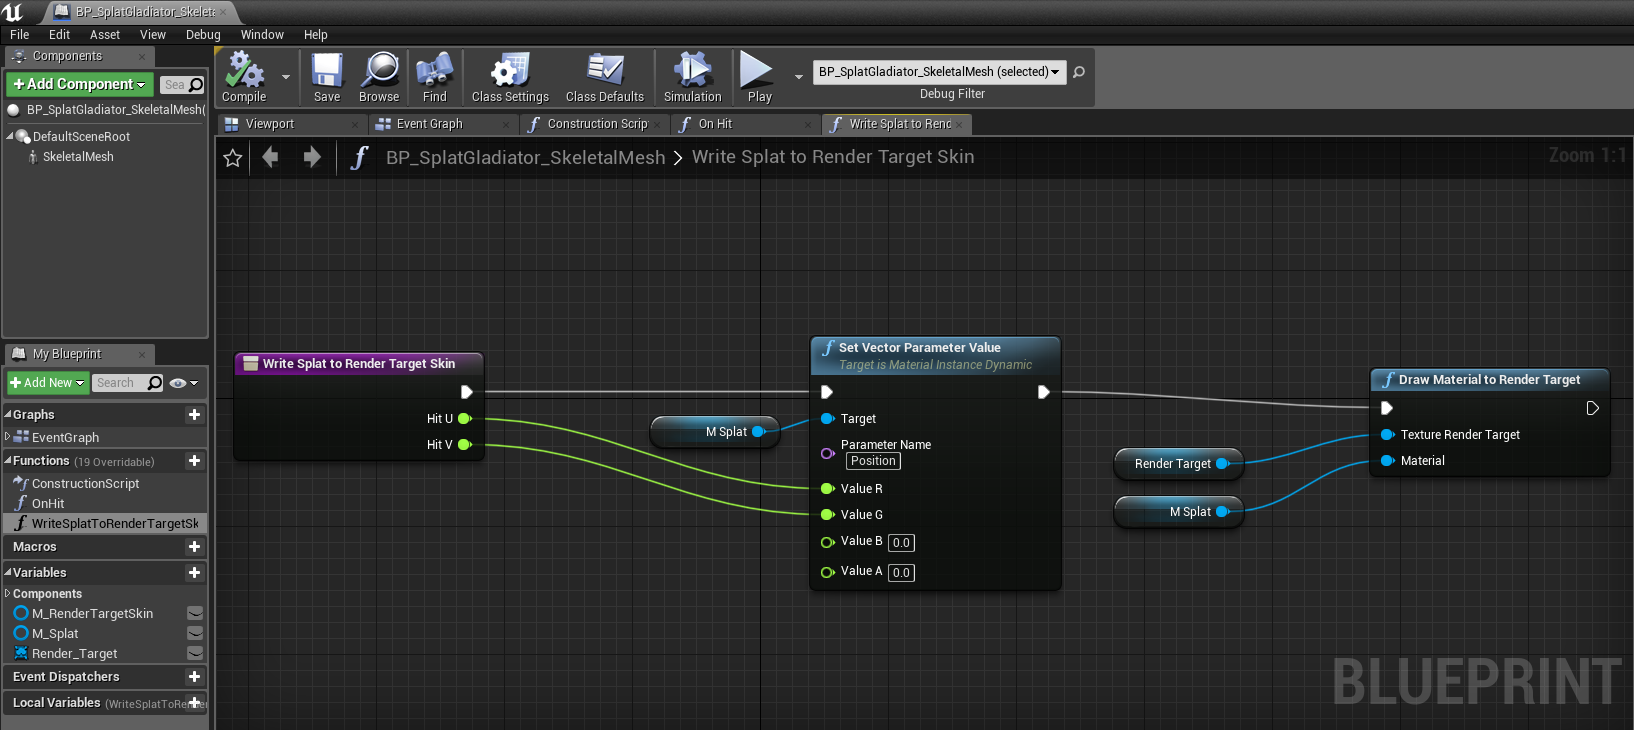Open the Add Component dropdown
Image resolution: width=1634 pixels, height=730 pixels.
pos(80,85)
